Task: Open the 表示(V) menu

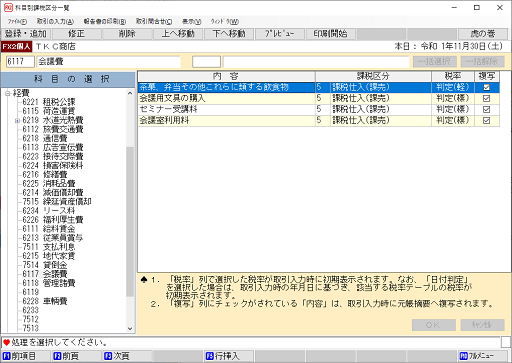Action: [x=192, y=22]
